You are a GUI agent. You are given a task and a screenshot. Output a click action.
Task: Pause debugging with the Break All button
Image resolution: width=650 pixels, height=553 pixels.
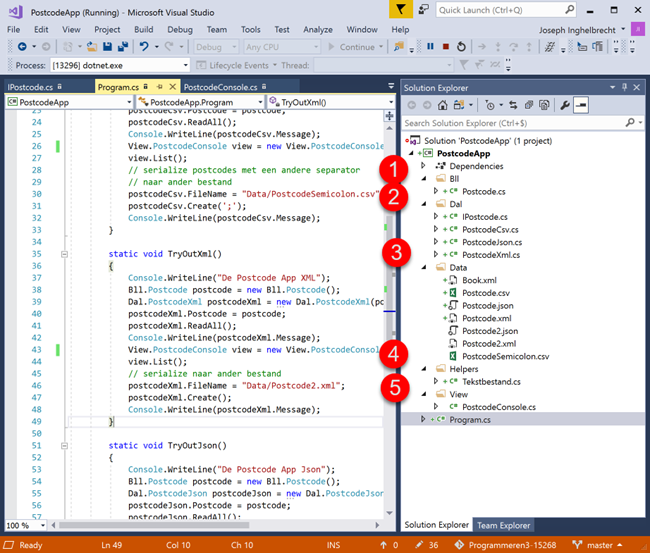[x=430, y=46]
